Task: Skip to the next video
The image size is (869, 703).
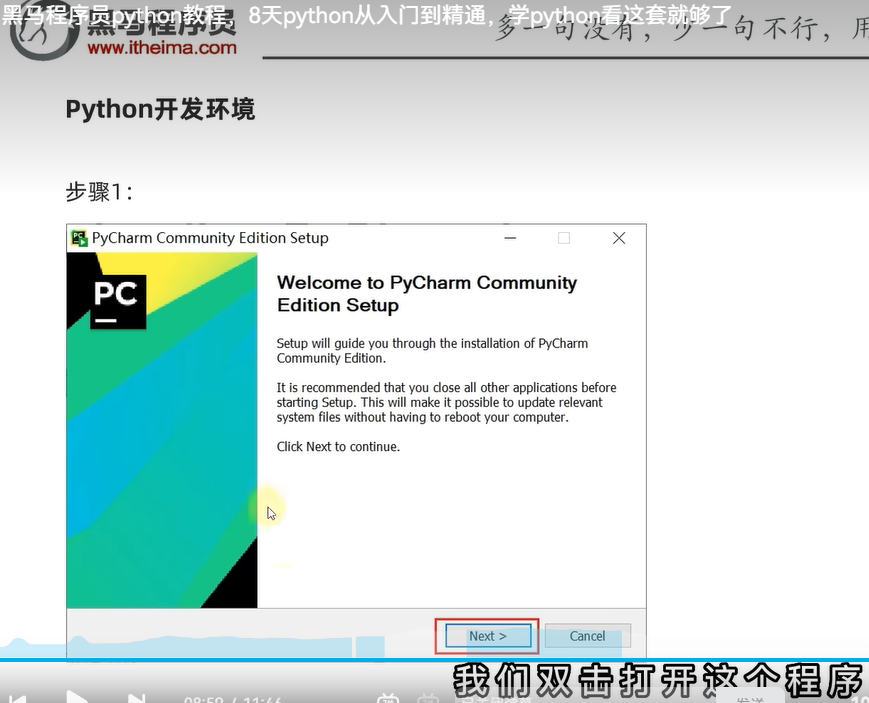Action: tap(136, 698)
